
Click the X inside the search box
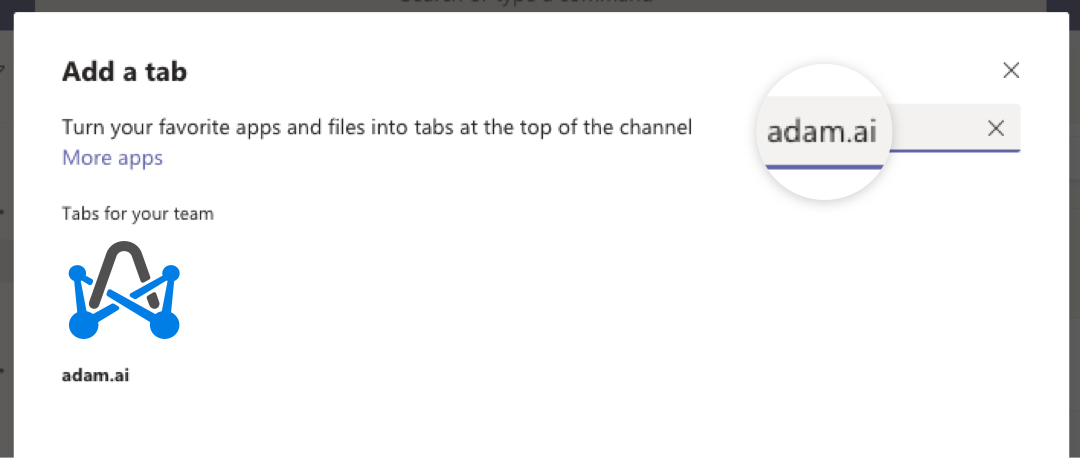pyautogui.click(x=996, y=127)
